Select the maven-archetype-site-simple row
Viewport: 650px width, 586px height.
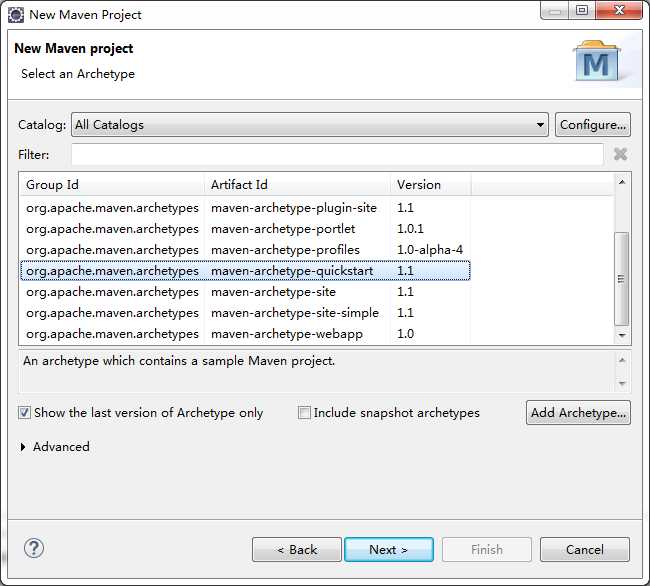245,313
